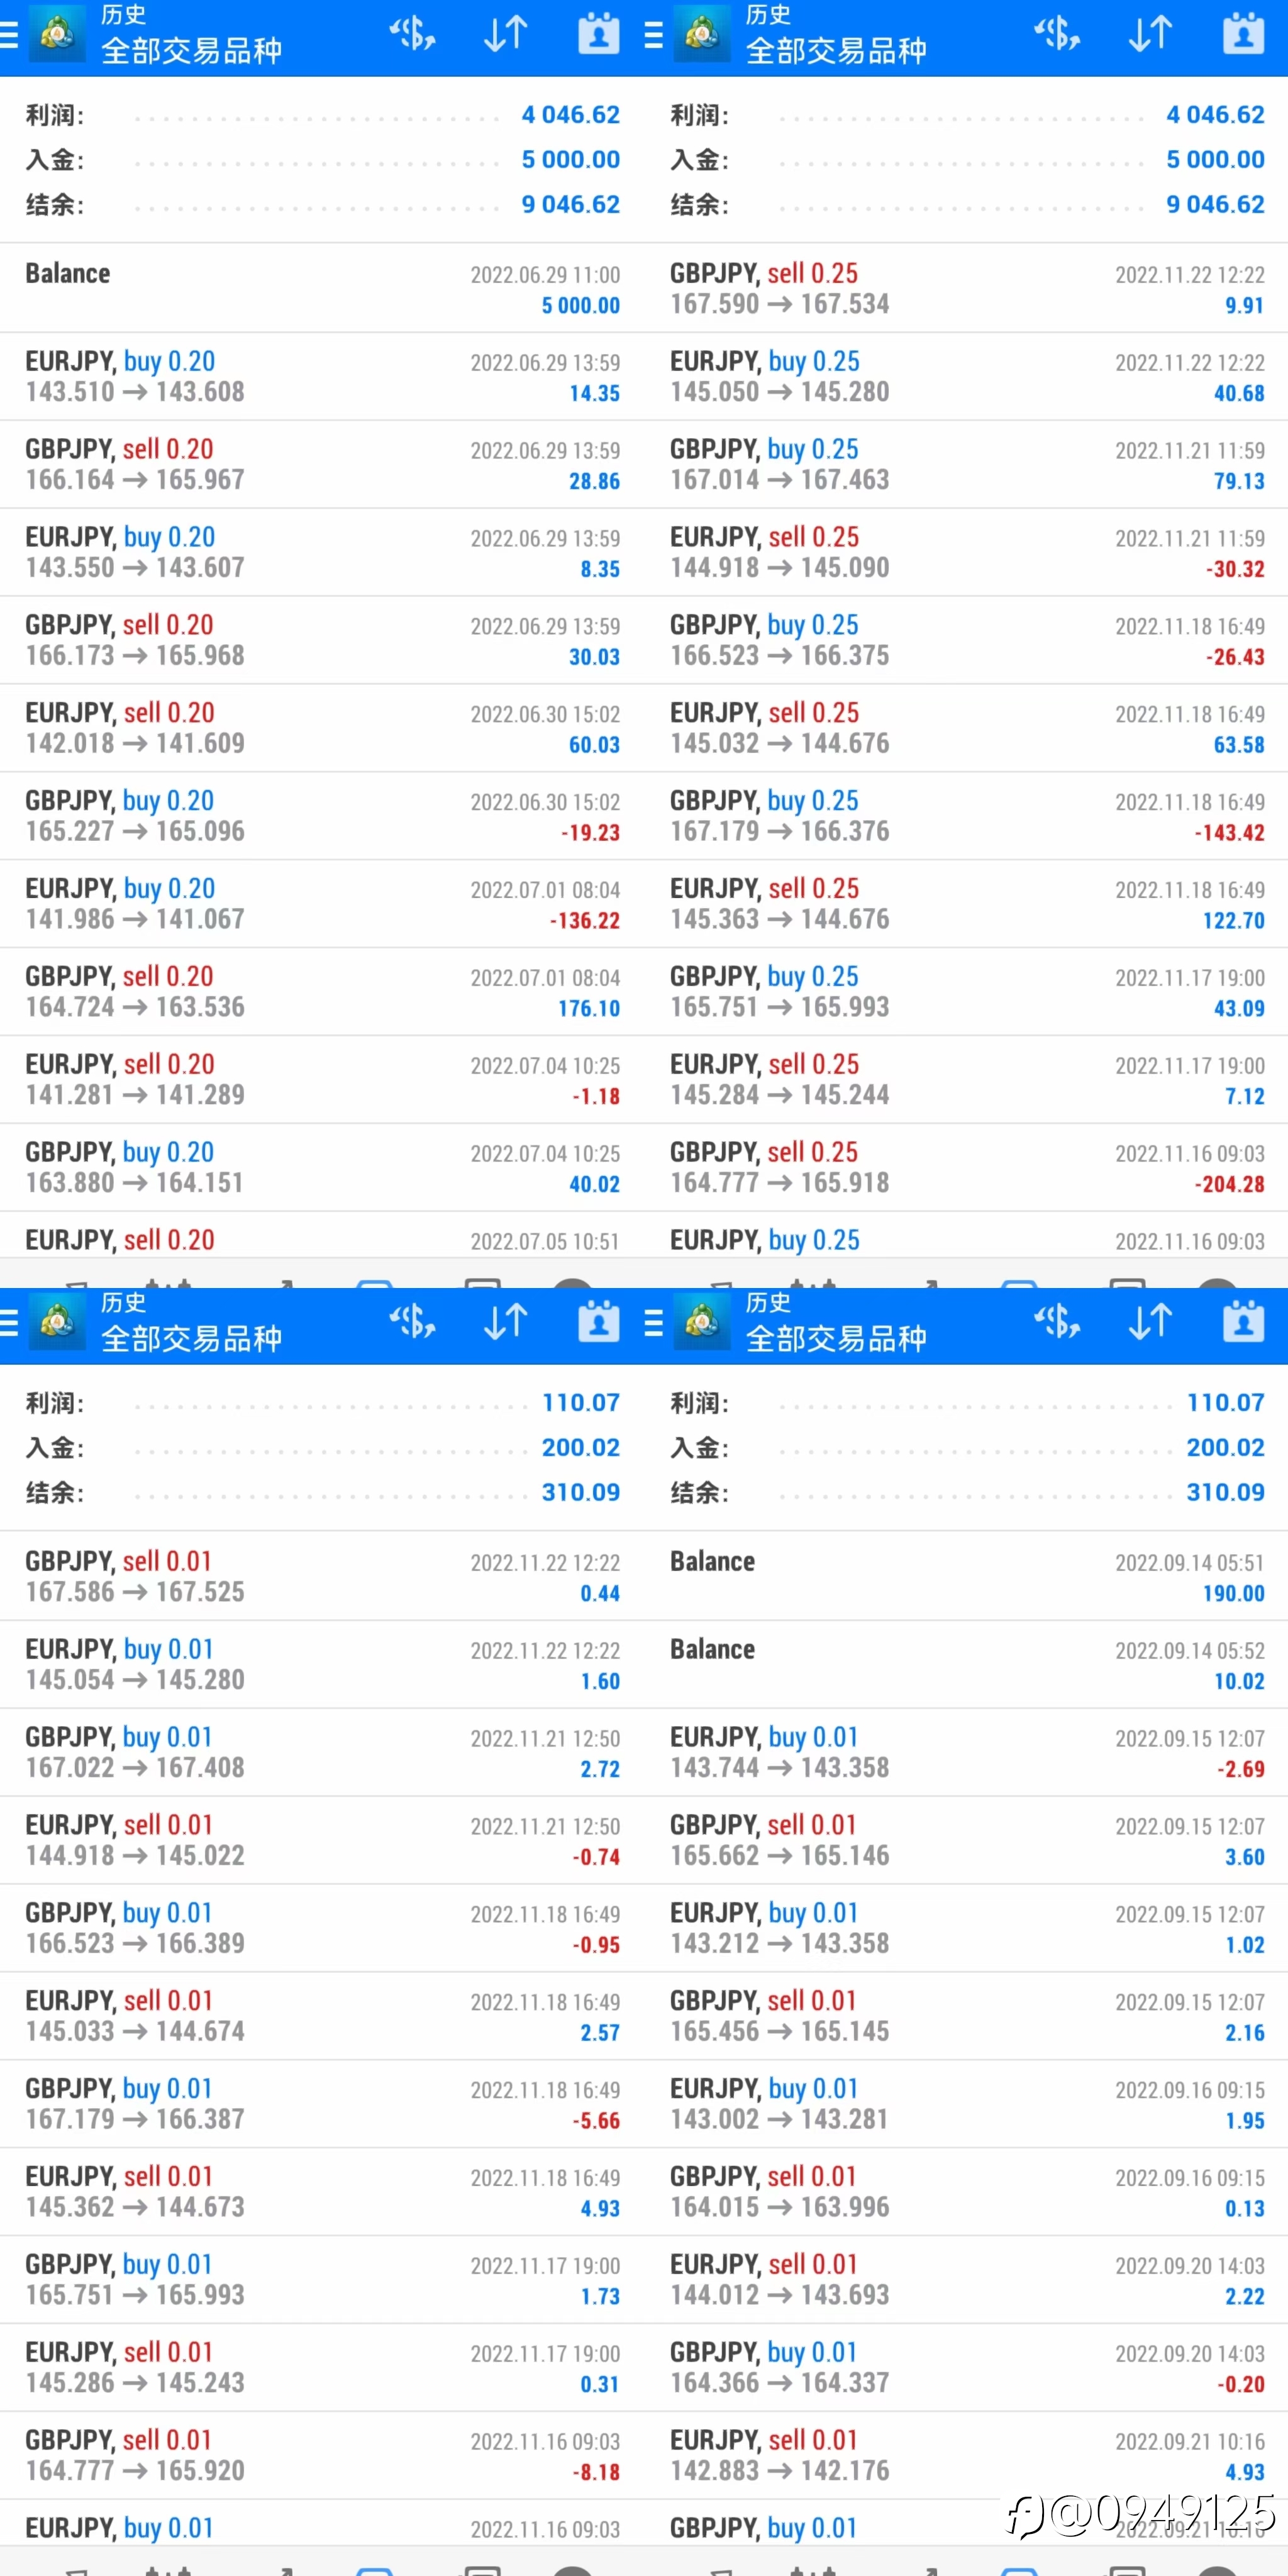Open GBPJPY sell trade with -204.28 loss

(966, 1168)
